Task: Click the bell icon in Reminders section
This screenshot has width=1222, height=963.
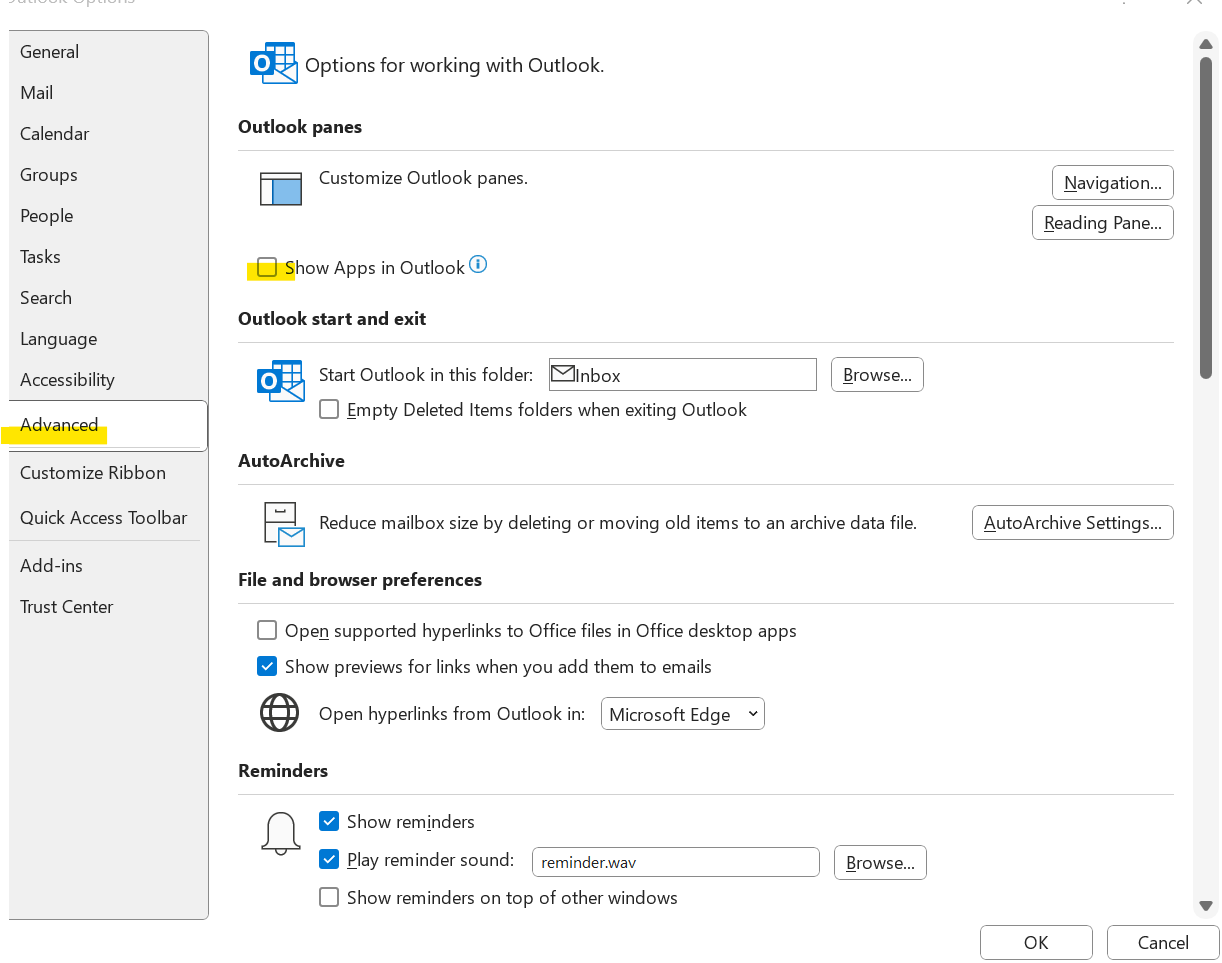Action: tap(280, 833)
